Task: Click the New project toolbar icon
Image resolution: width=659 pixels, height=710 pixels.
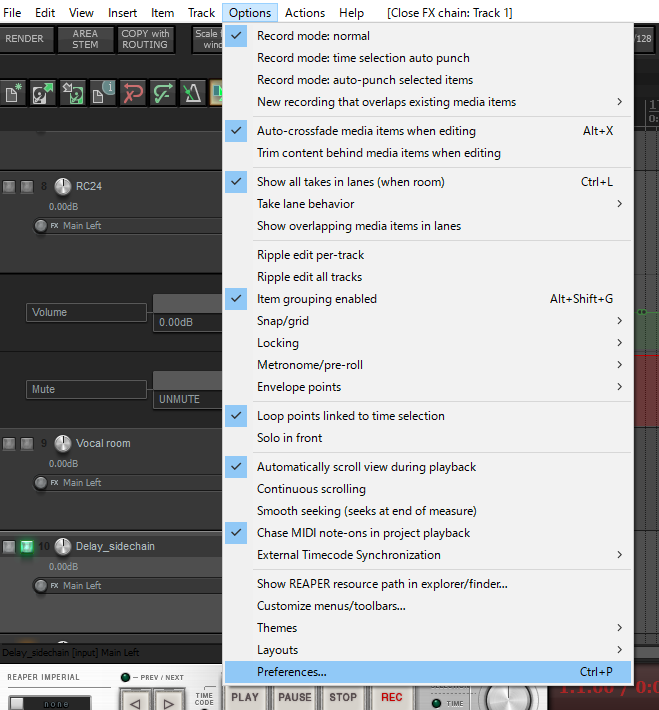Action: 14,93
